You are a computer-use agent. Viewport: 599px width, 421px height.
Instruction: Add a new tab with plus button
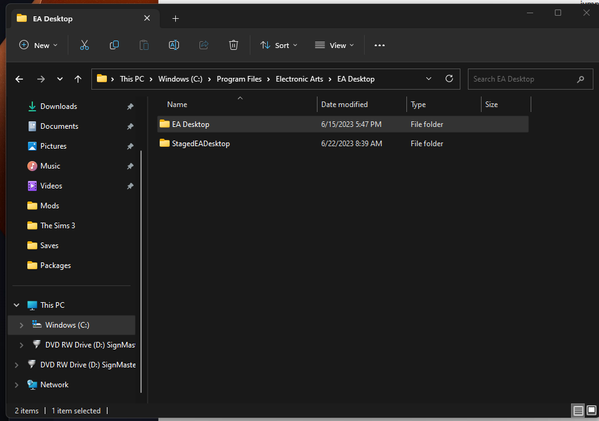click(x=175, y=18)
